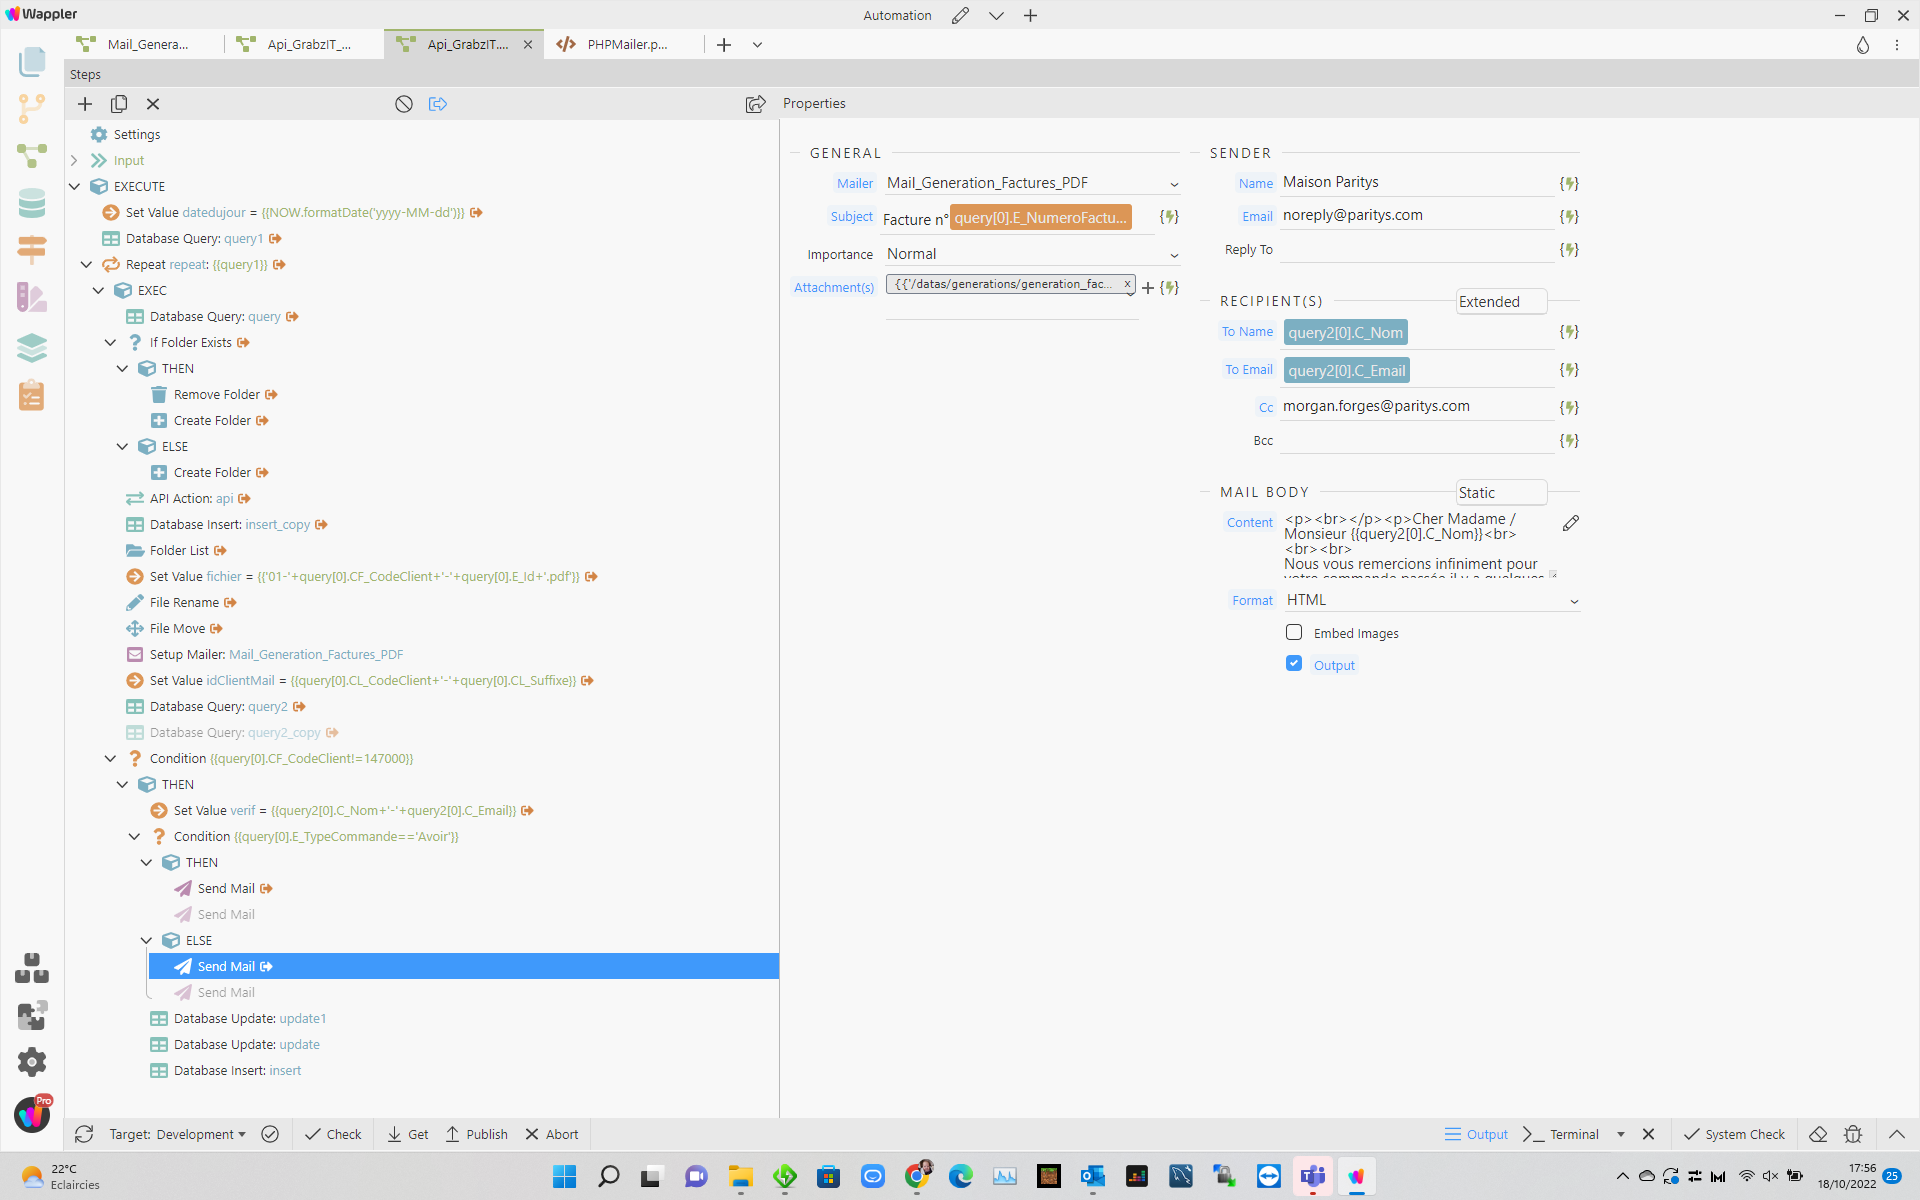Click the Reply To input field
This screenshot has height=1200, width=1920.
1417,249
